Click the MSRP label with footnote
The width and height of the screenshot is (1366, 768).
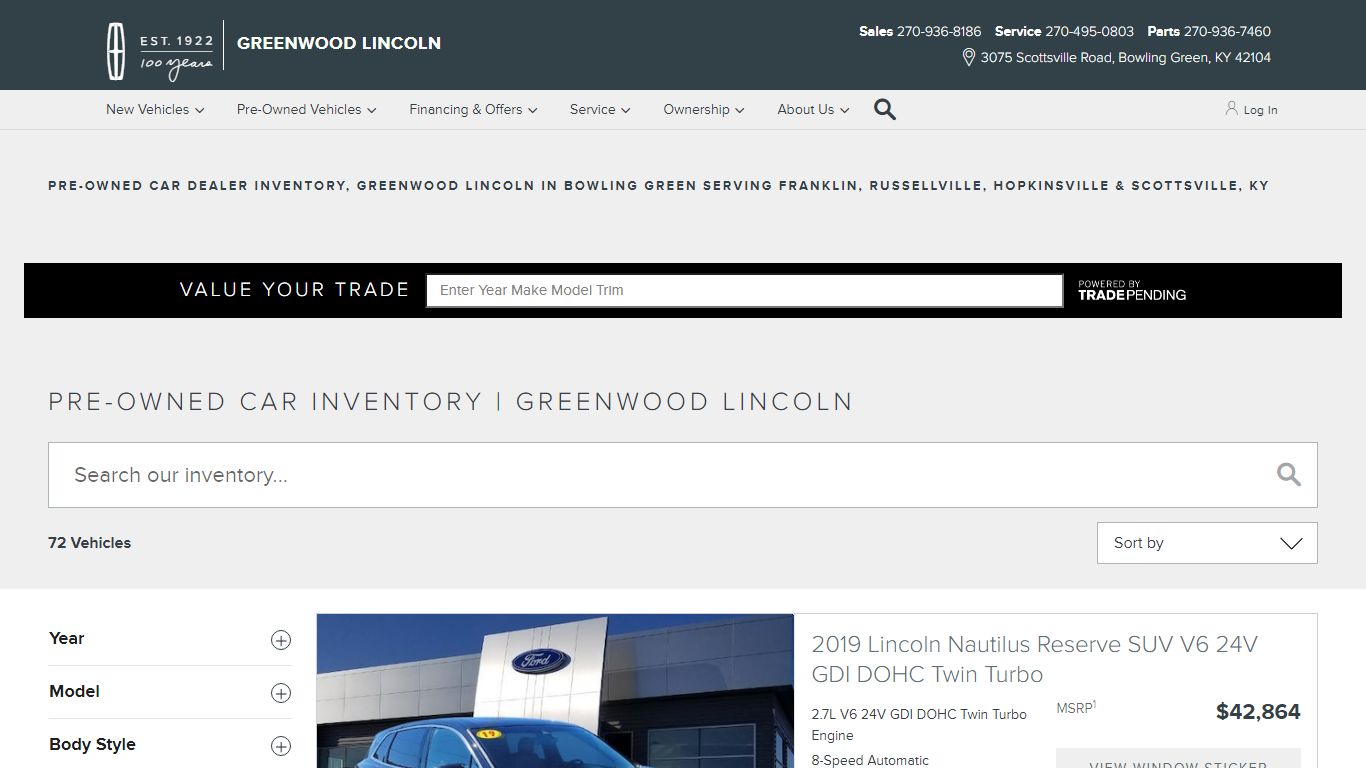[1076, 707]
